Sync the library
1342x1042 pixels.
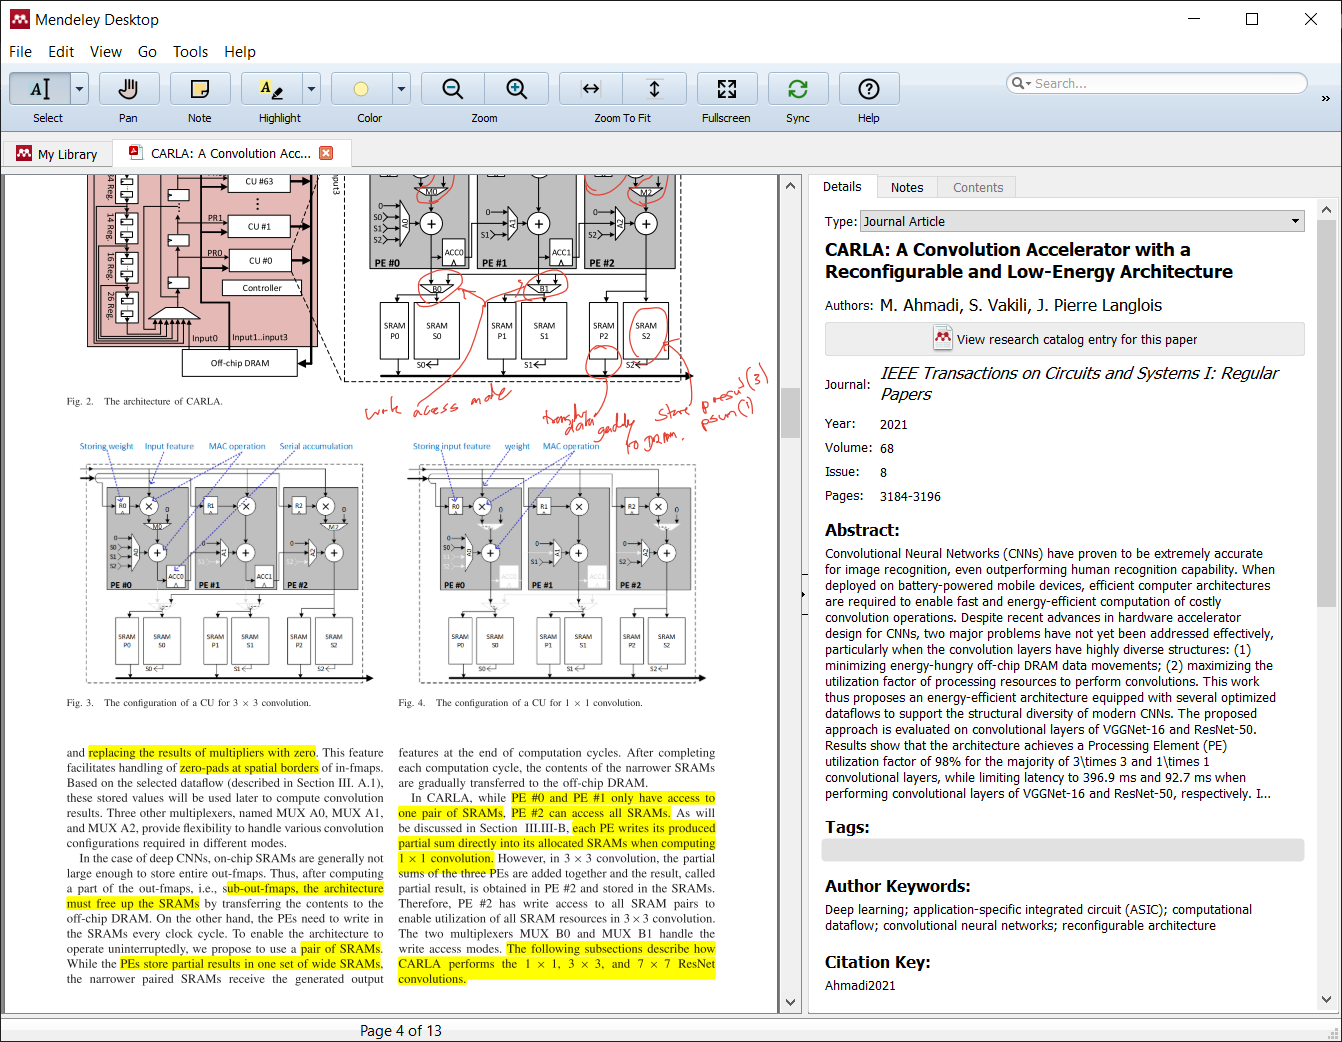point(797,89)
